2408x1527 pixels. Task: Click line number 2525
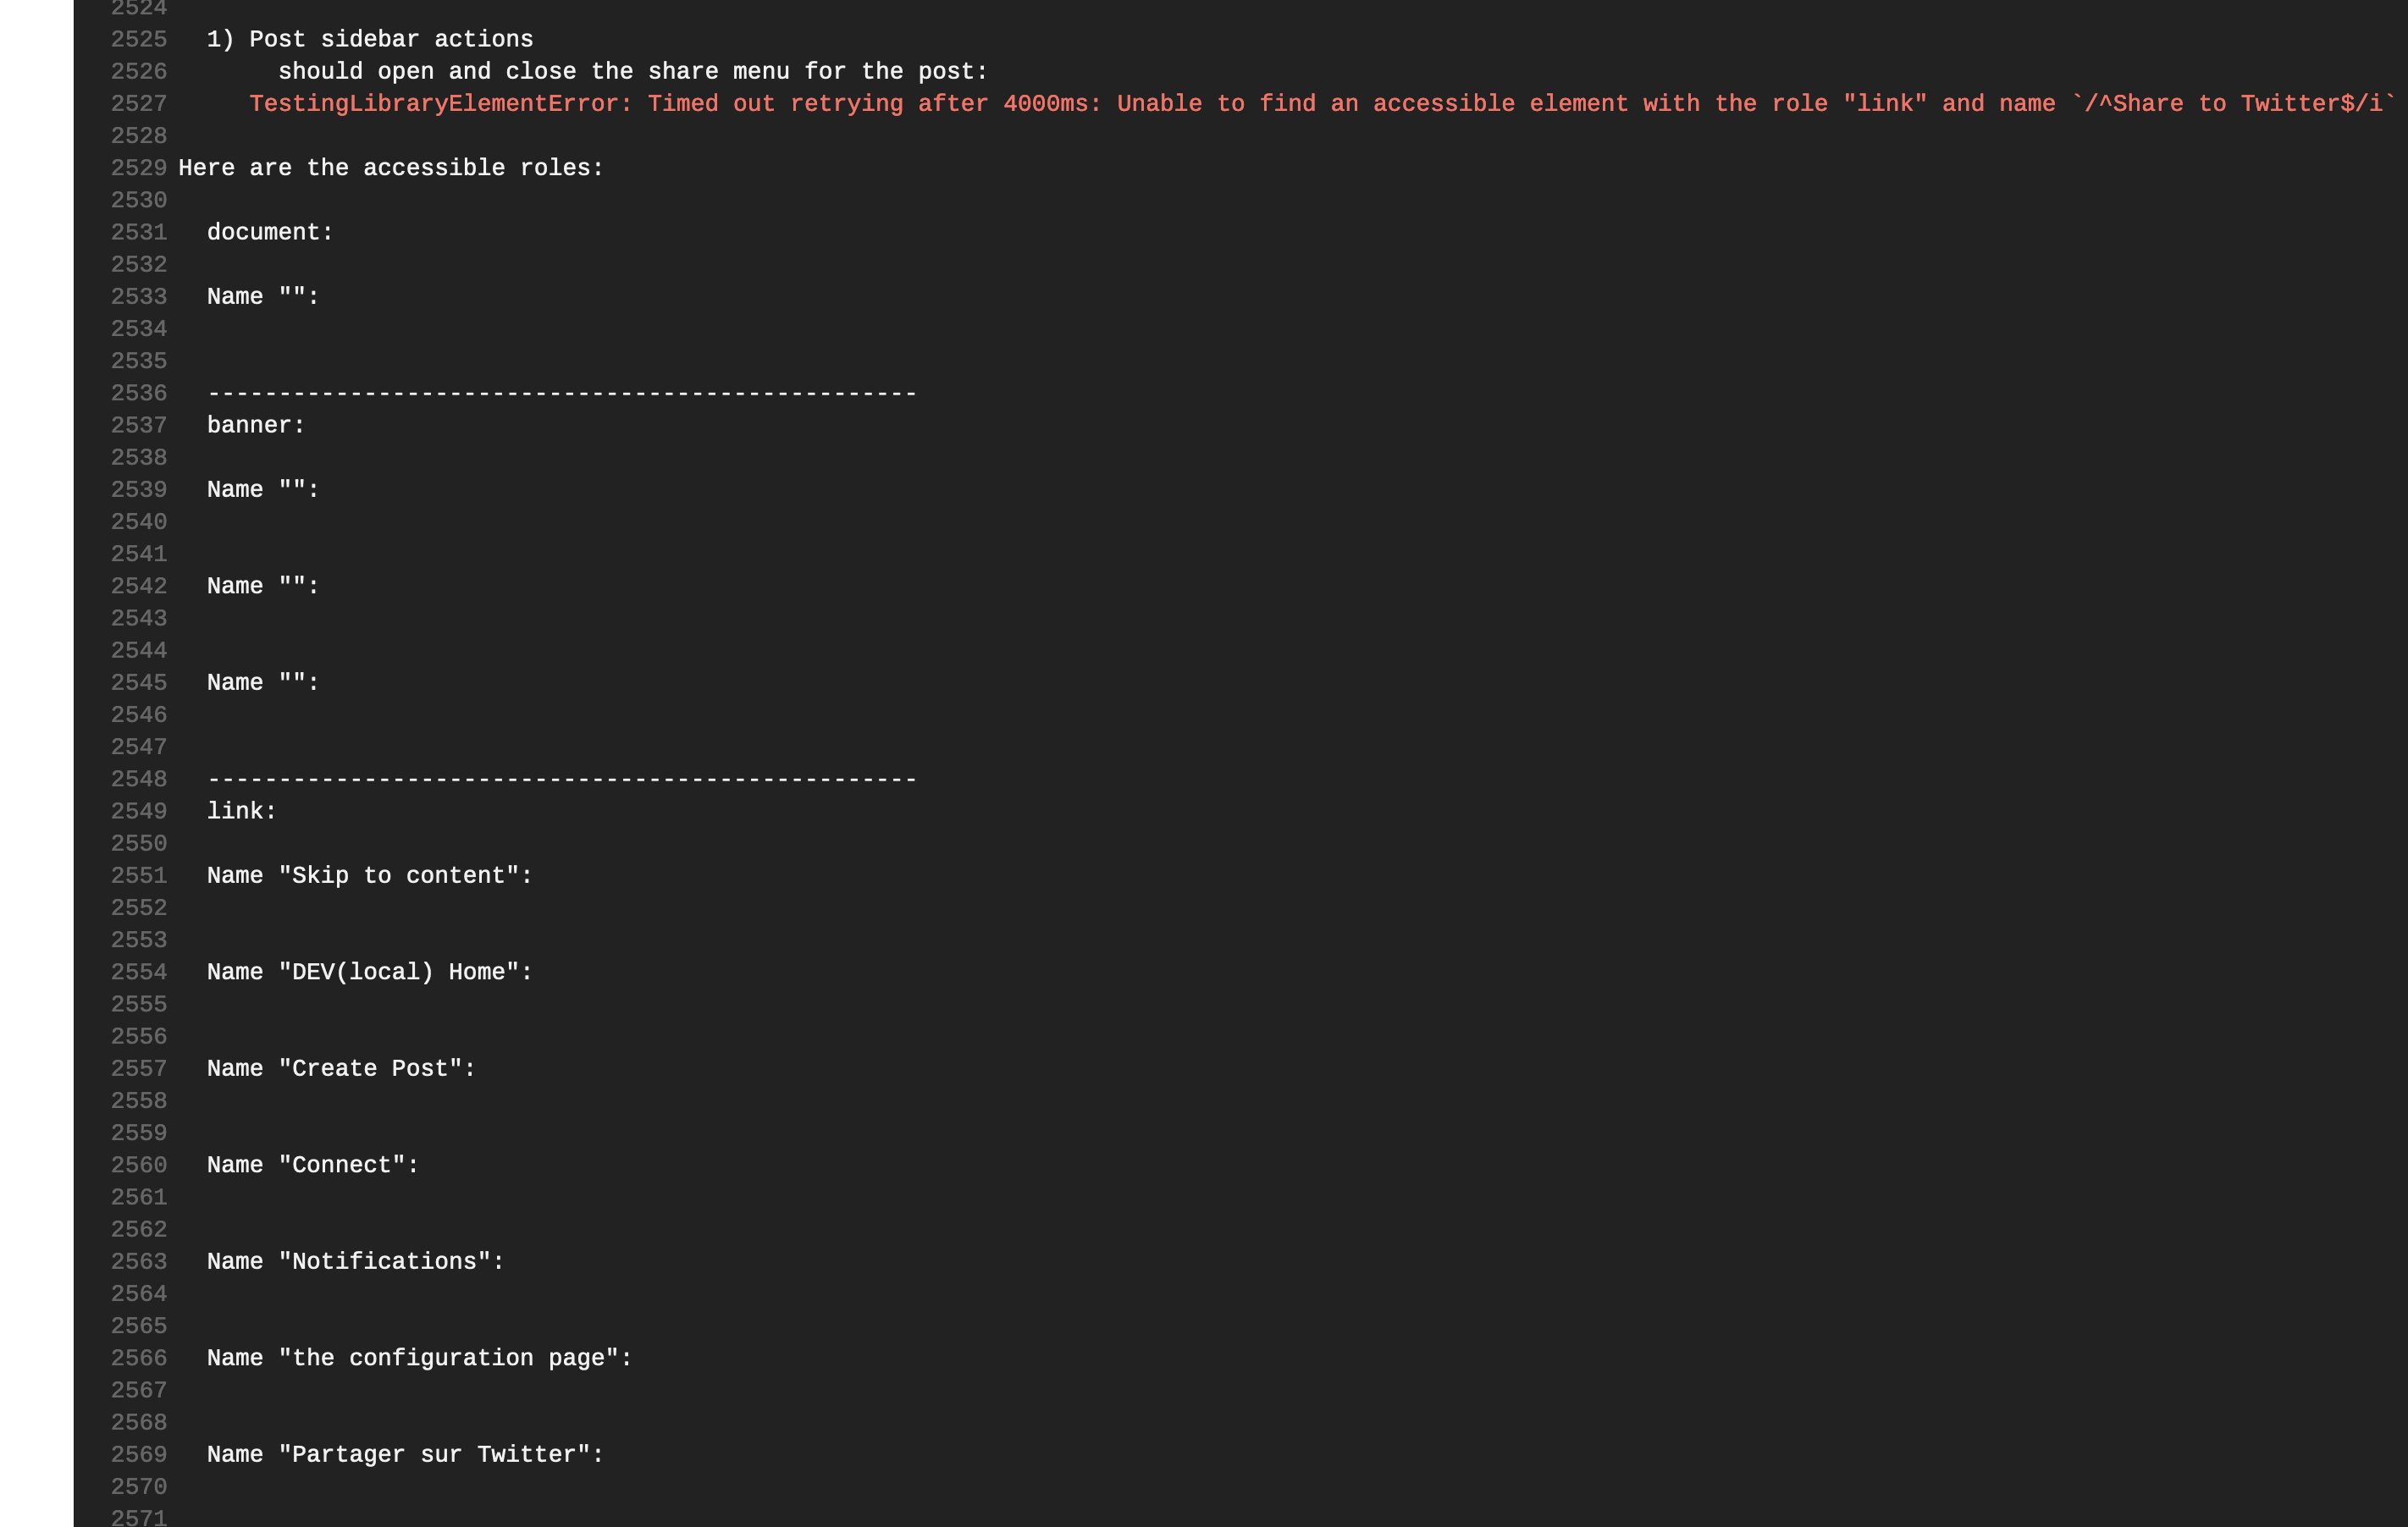(x=138, y=40)
